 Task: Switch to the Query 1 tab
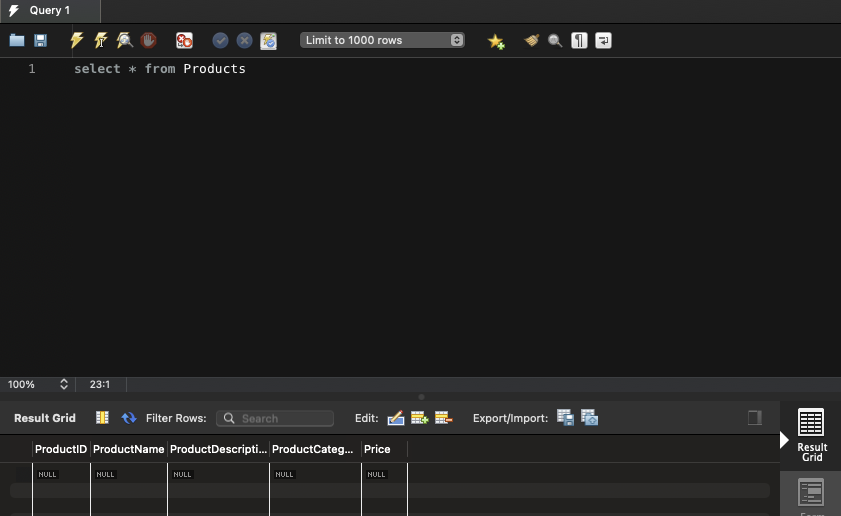[x=50, y=10]
